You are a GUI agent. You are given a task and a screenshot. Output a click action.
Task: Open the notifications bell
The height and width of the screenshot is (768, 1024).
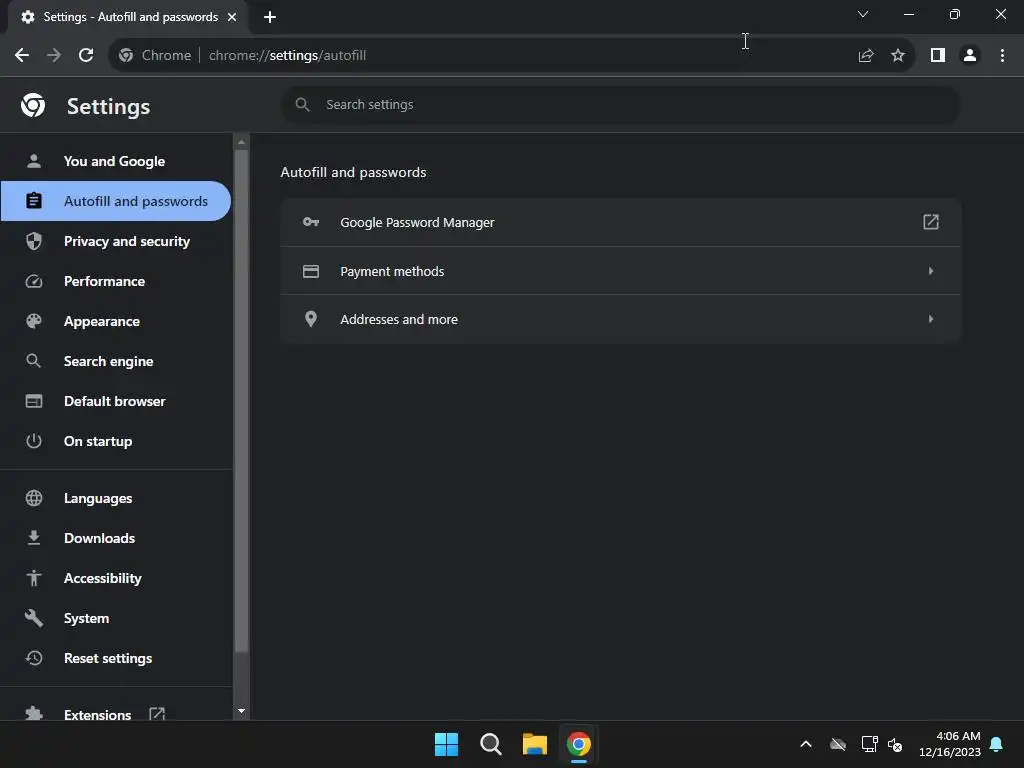(x=997, y=744)
